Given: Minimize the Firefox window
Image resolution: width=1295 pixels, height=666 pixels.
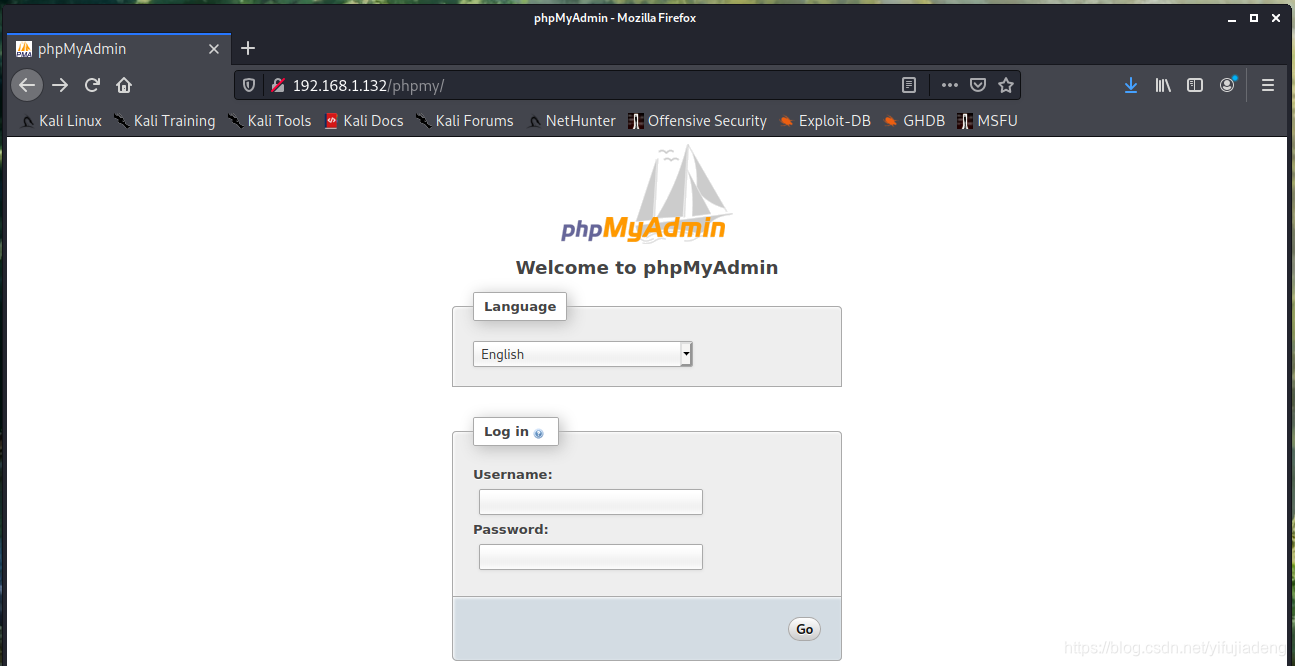Looking at the screenshot, I should pos(1231,18).
